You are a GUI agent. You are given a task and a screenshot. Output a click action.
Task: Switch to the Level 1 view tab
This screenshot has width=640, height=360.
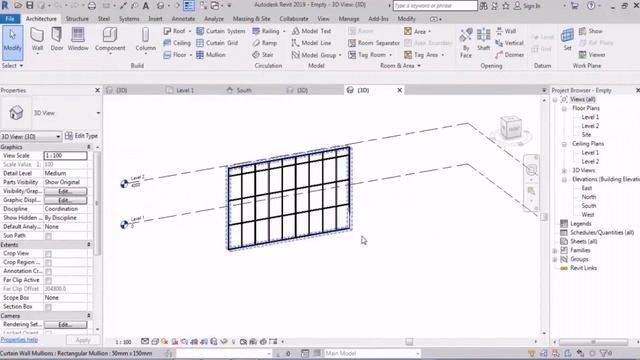(x=185, y=90)
